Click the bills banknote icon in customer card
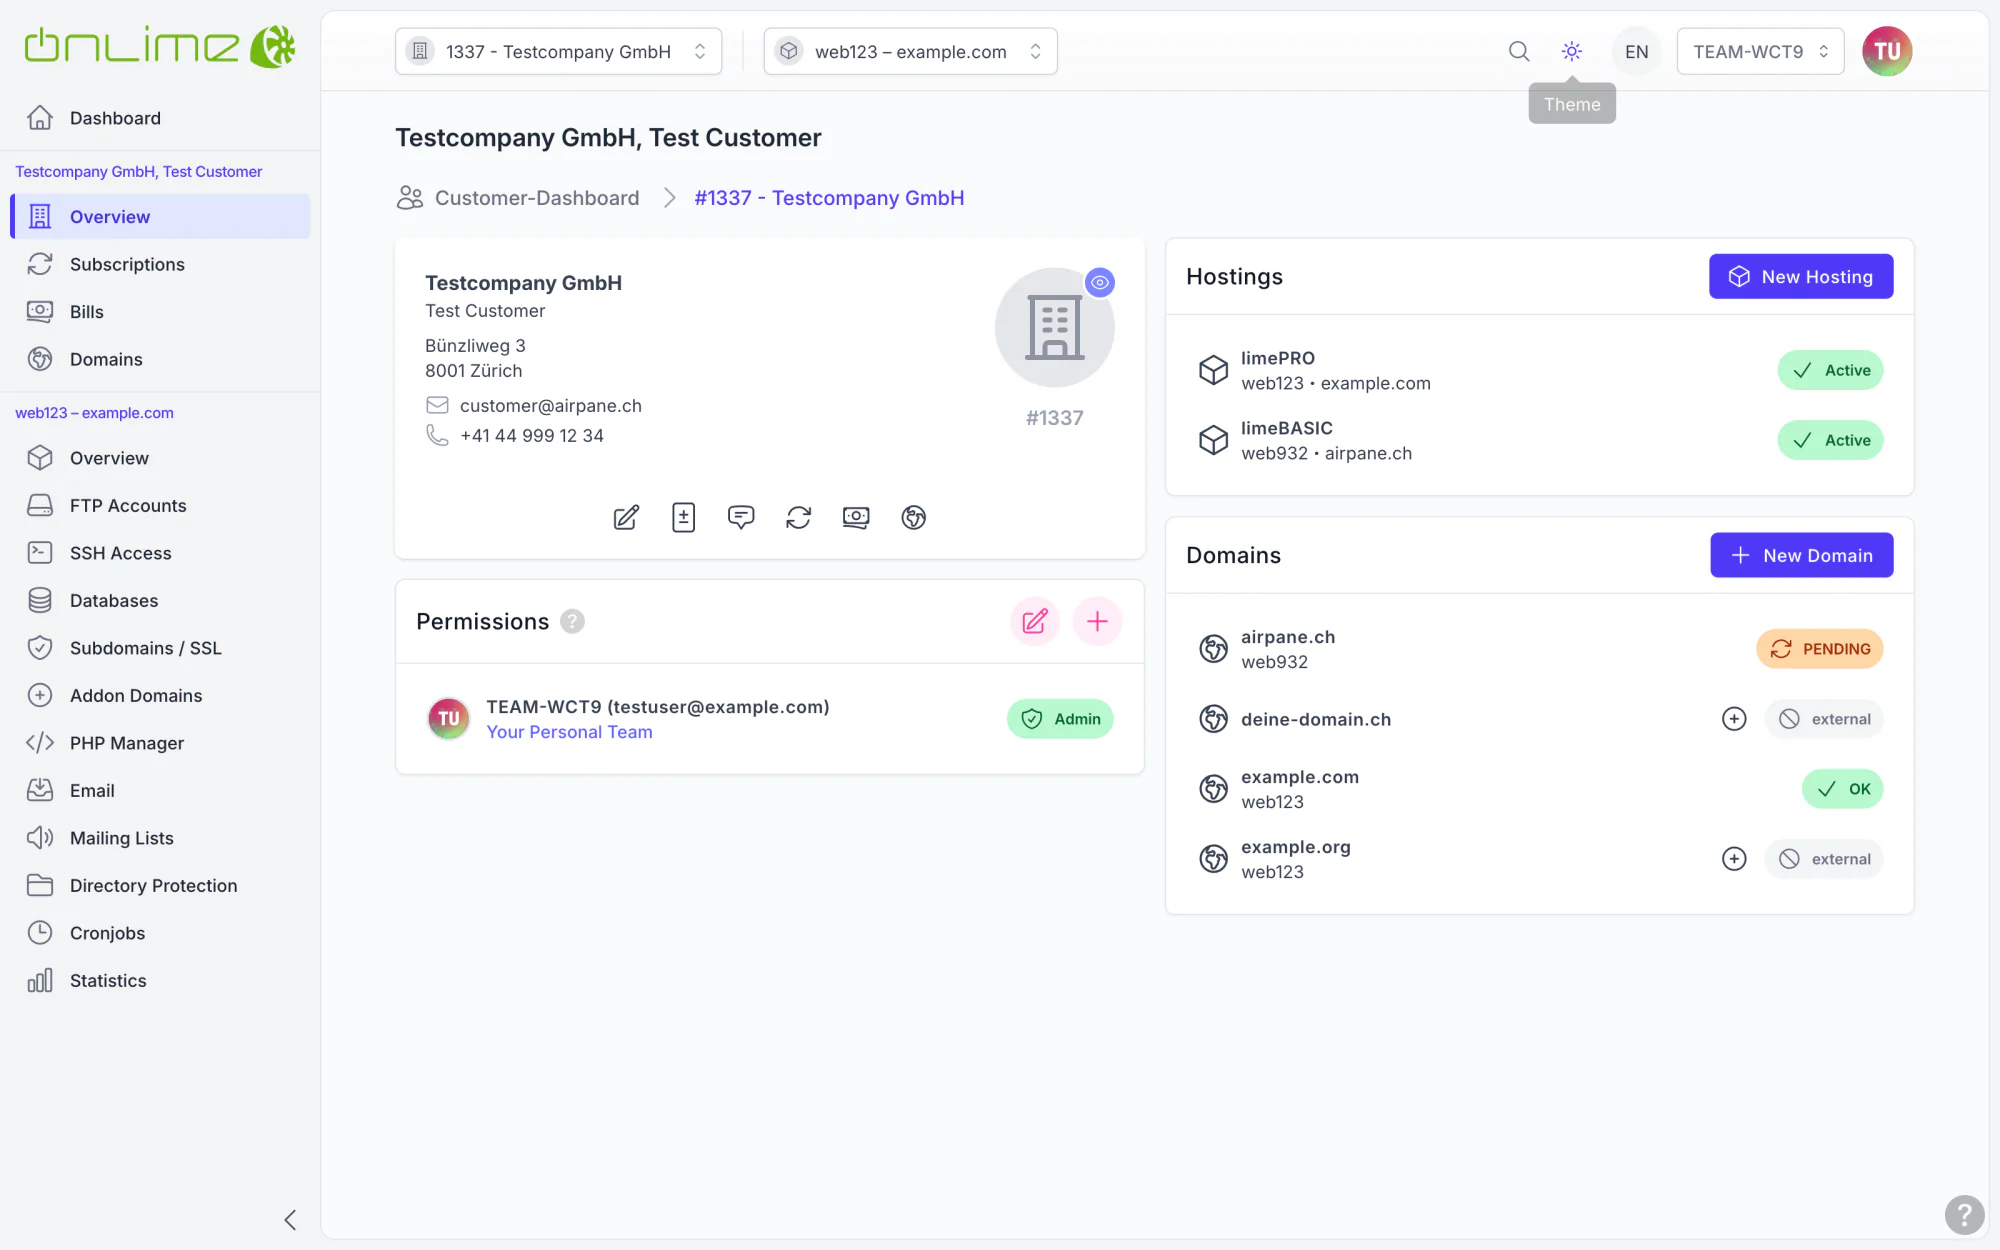The height and width of the screenshot is (1250, 2000). [856, 517]
